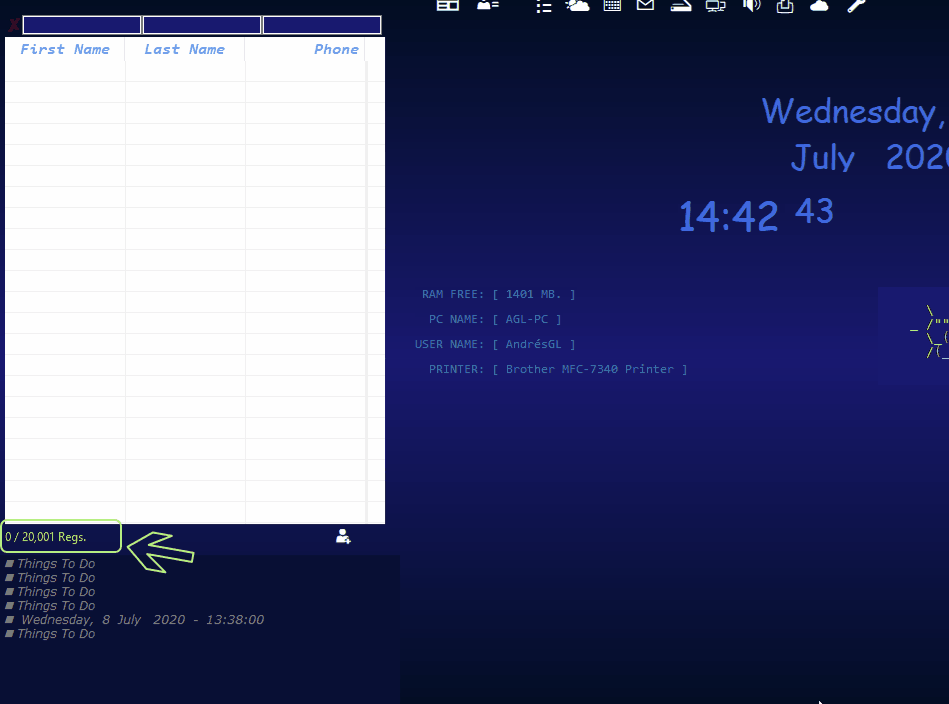Open settings with the wrench icon
Screen dimensions: 949x704
click(856, 5)
